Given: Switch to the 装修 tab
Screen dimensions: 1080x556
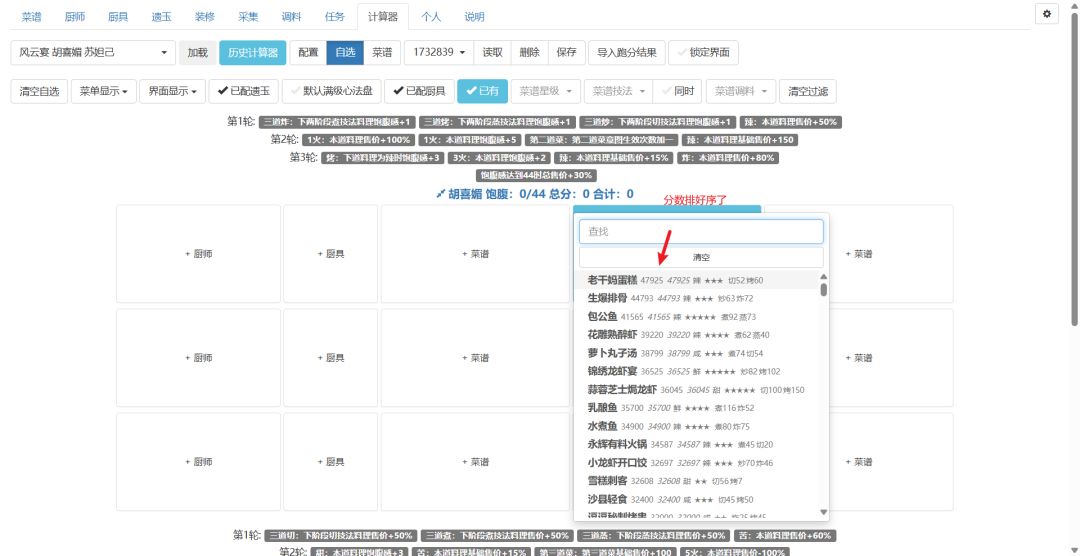Looking at the screenshot, I should 205,17.
